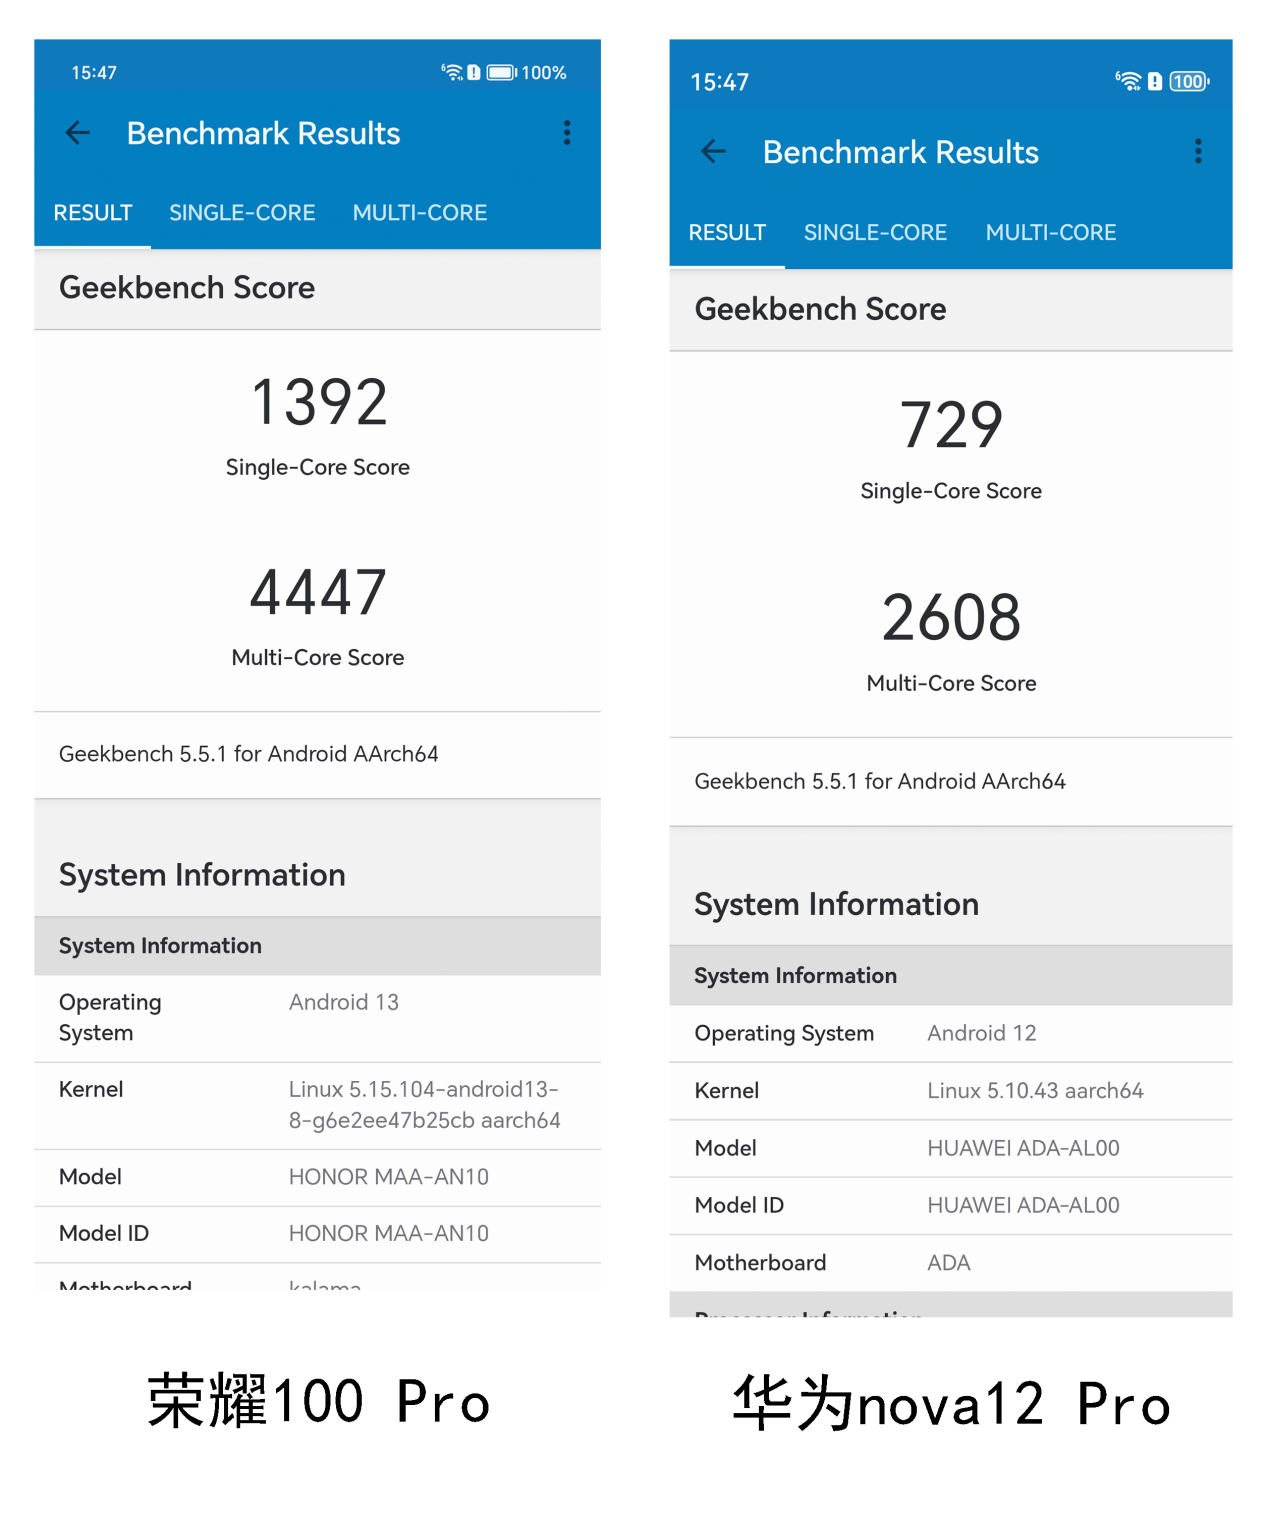This screenshot has height=1514, width=1268.
Task: Select RESULT tab on left phone
Action: (93, 213)
